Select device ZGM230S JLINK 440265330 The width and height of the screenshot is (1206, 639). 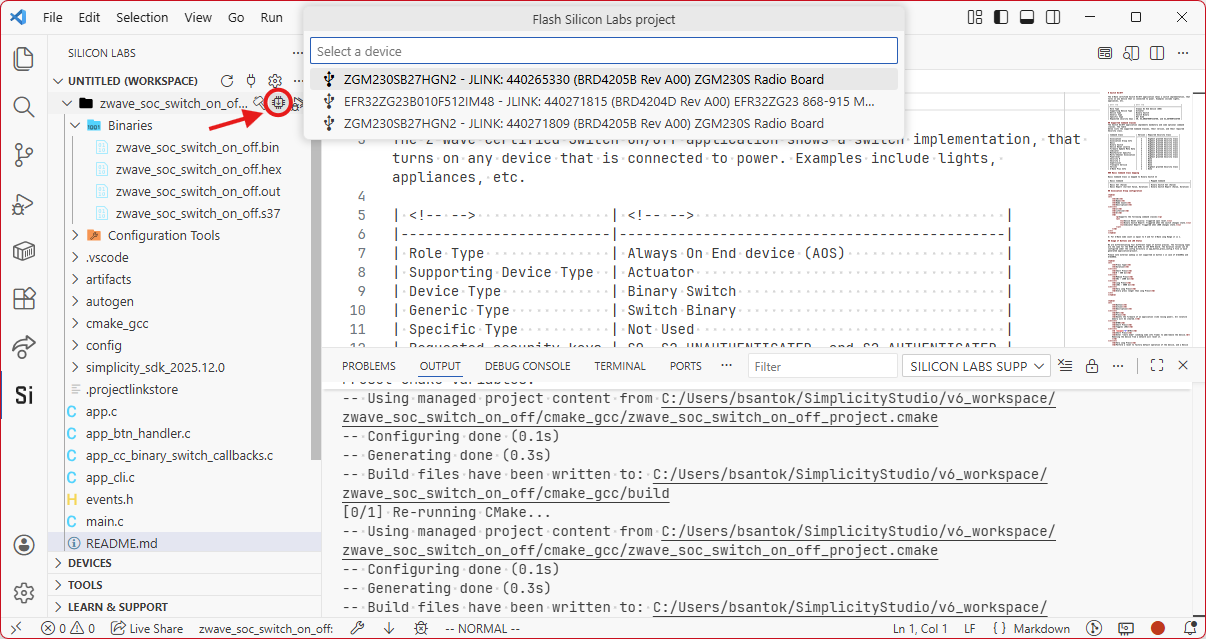point(604,79)
